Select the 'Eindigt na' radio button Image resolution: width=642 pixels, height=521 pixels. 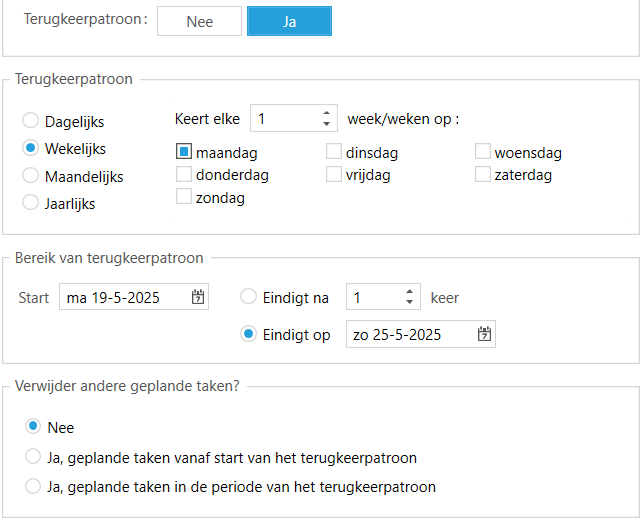click(x=248, y=297)
